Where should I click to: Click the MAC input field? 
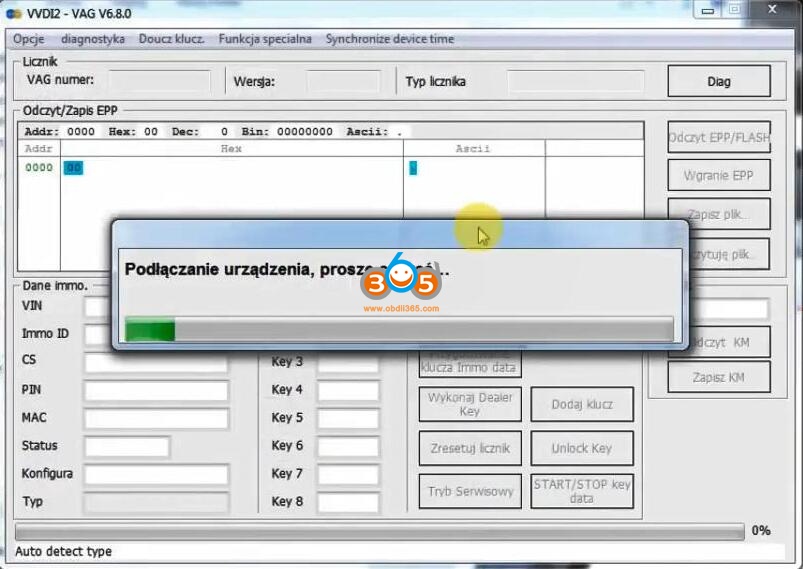pos(156,418)
